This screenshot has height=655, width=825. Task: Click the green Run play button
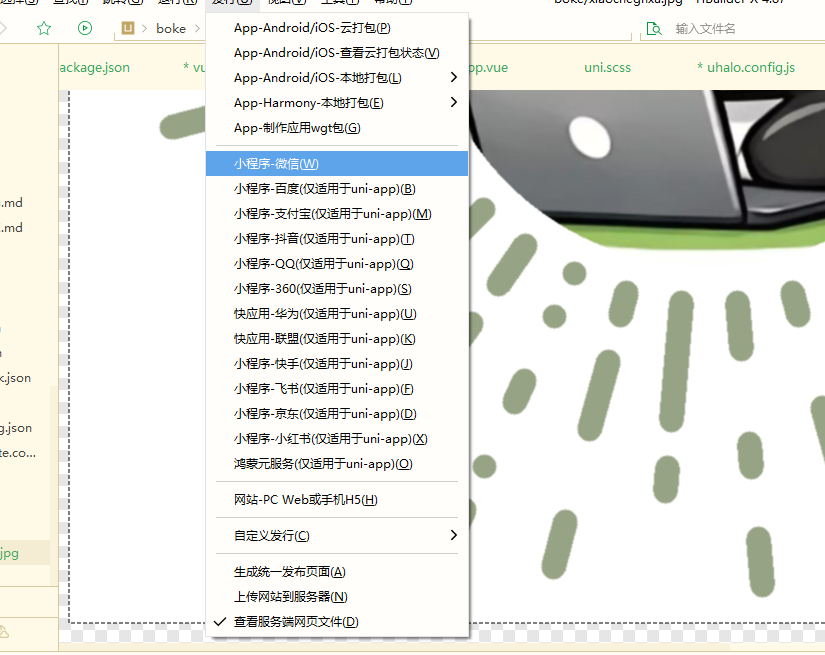tap(84, 29)
